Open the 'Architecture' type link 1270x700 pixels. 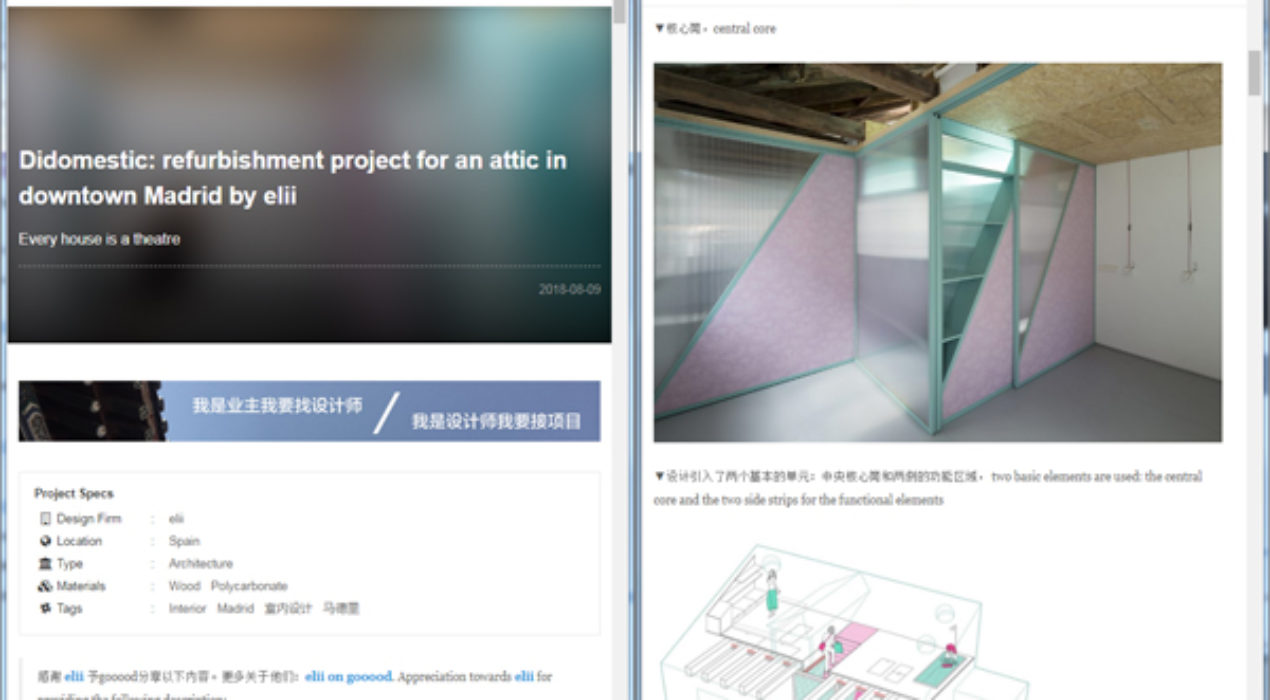click(x=200, y=564)
